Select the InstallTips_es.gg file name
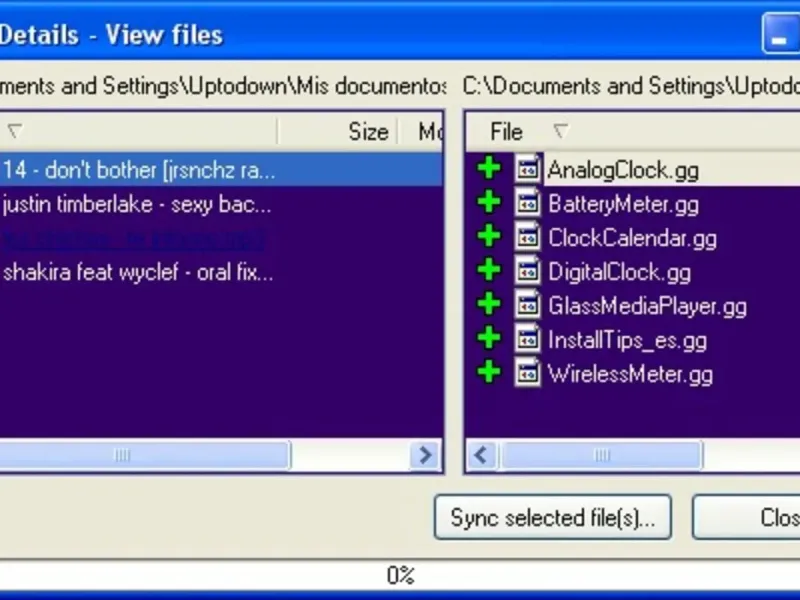Viewport: 800px width, 600px height. (x=628, y=340)
